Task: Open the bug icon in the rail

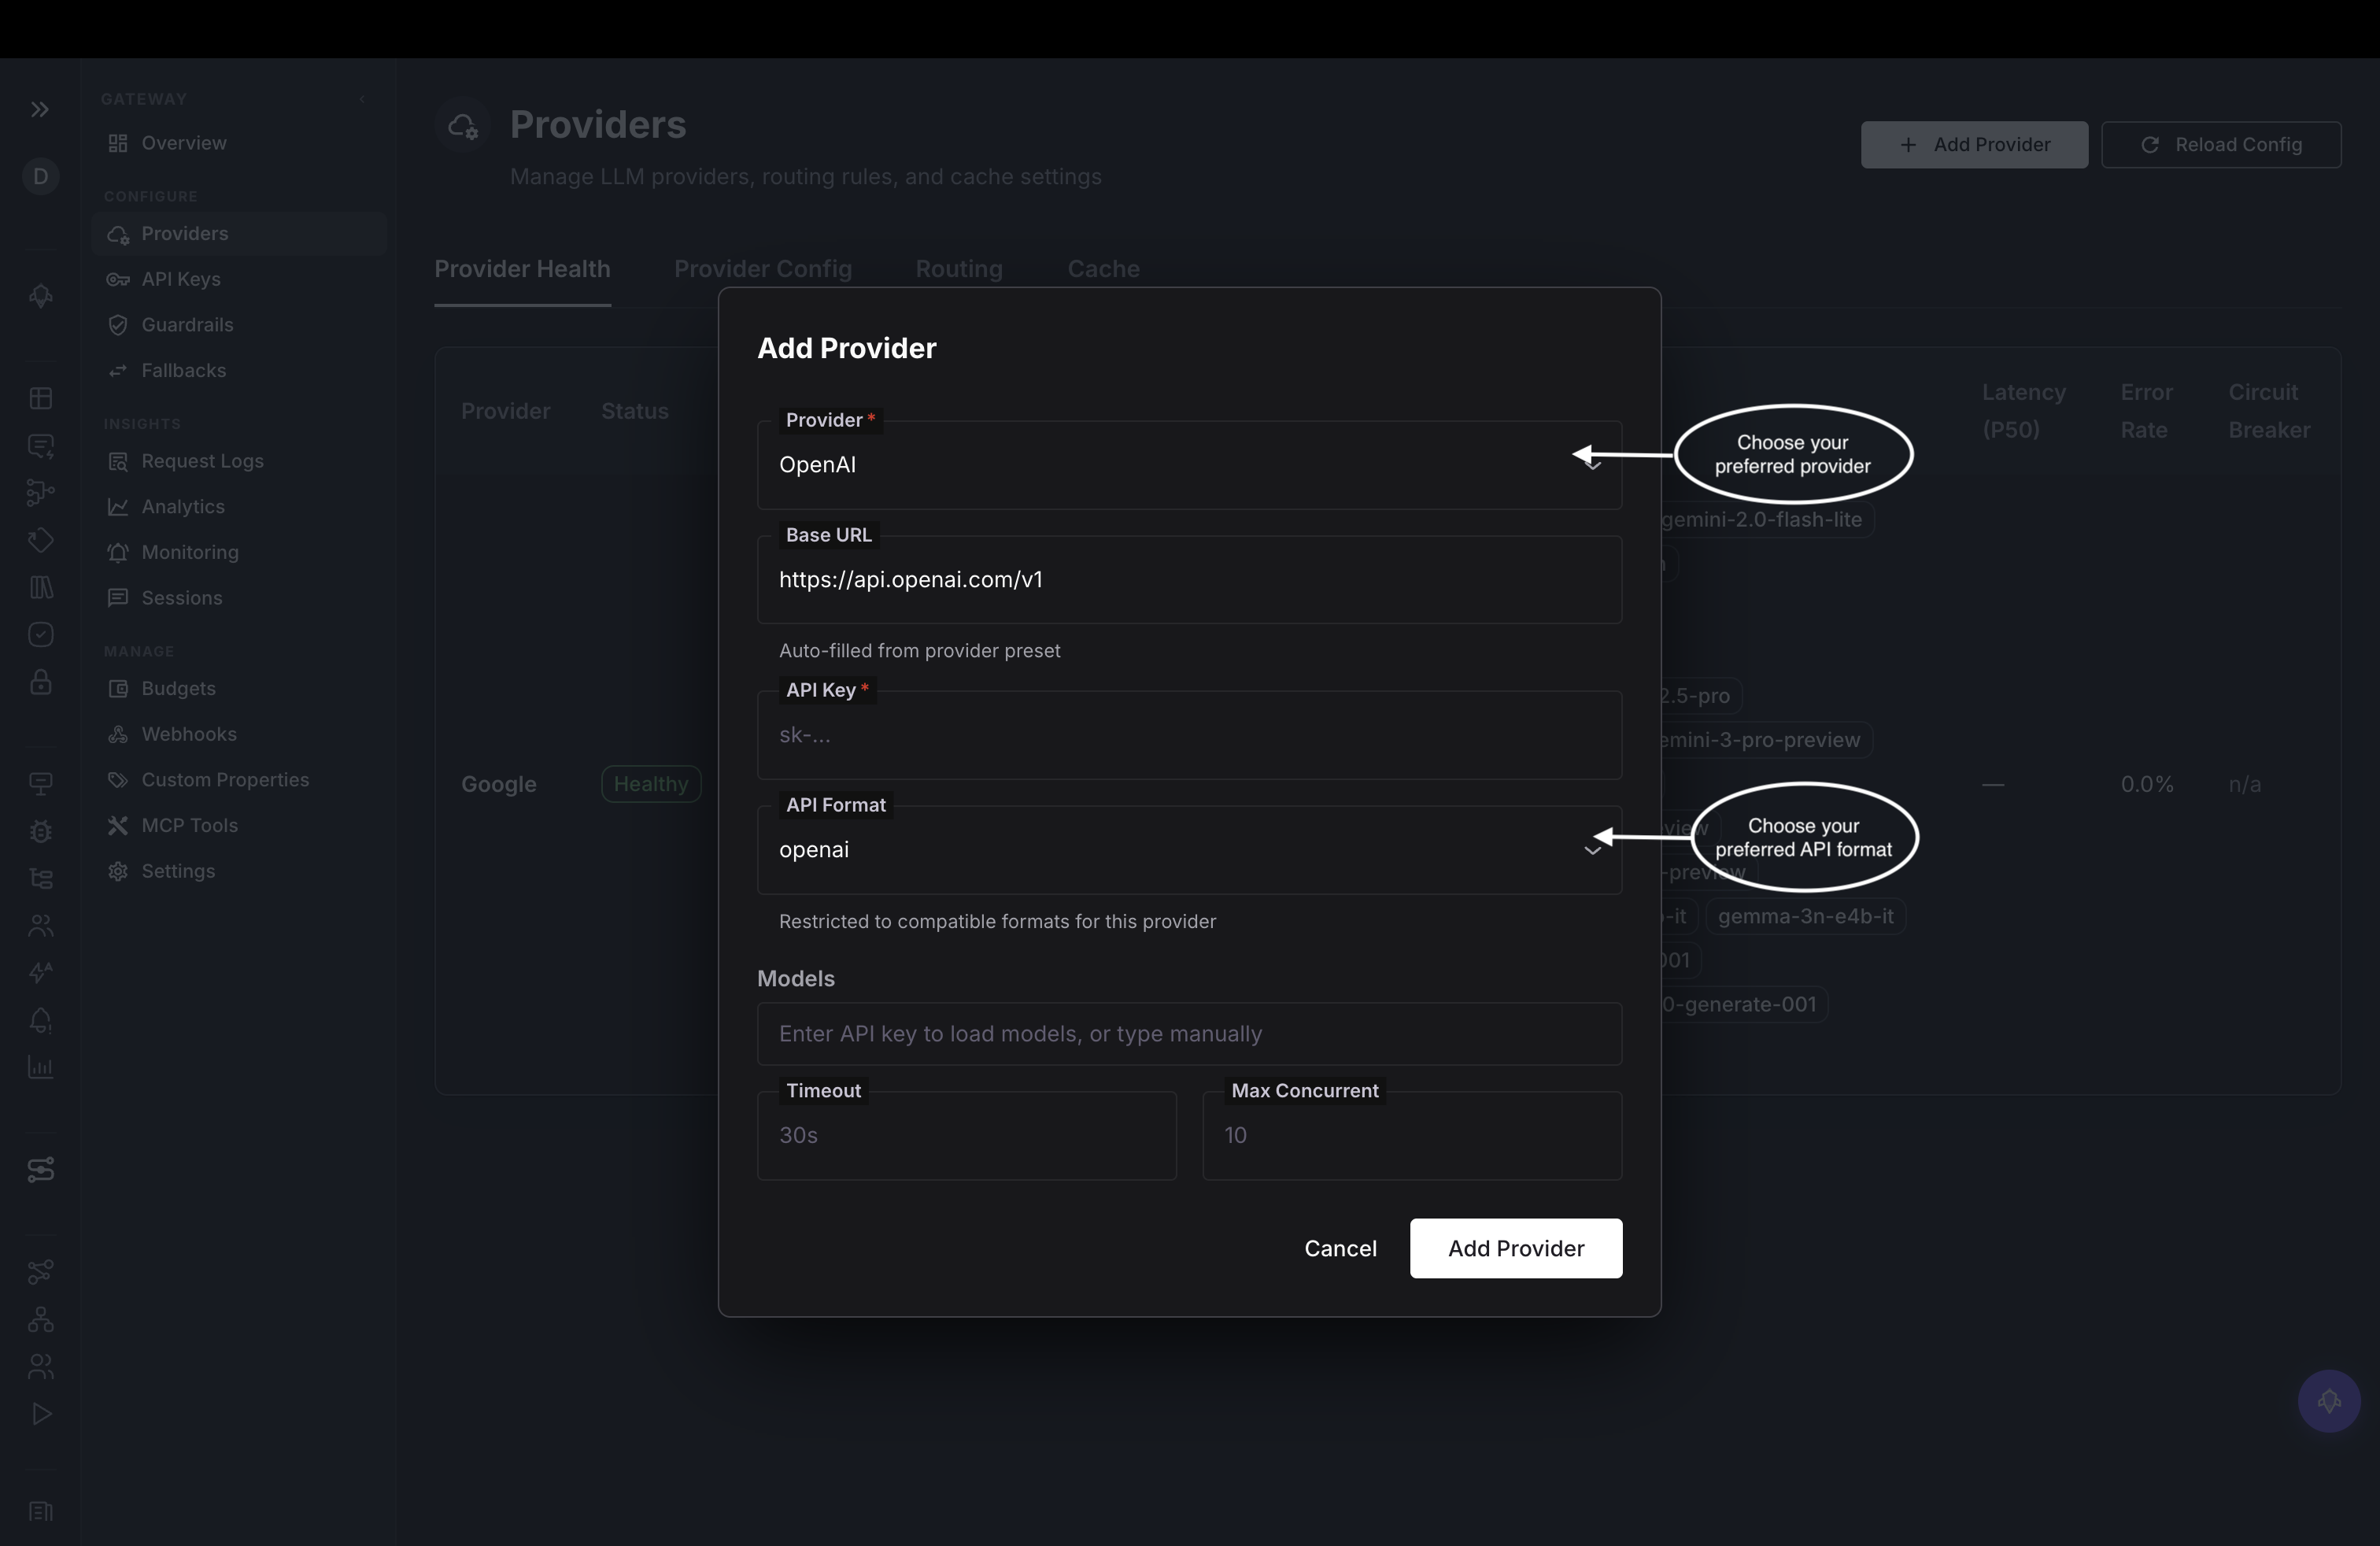Action: tap(40, 831)
